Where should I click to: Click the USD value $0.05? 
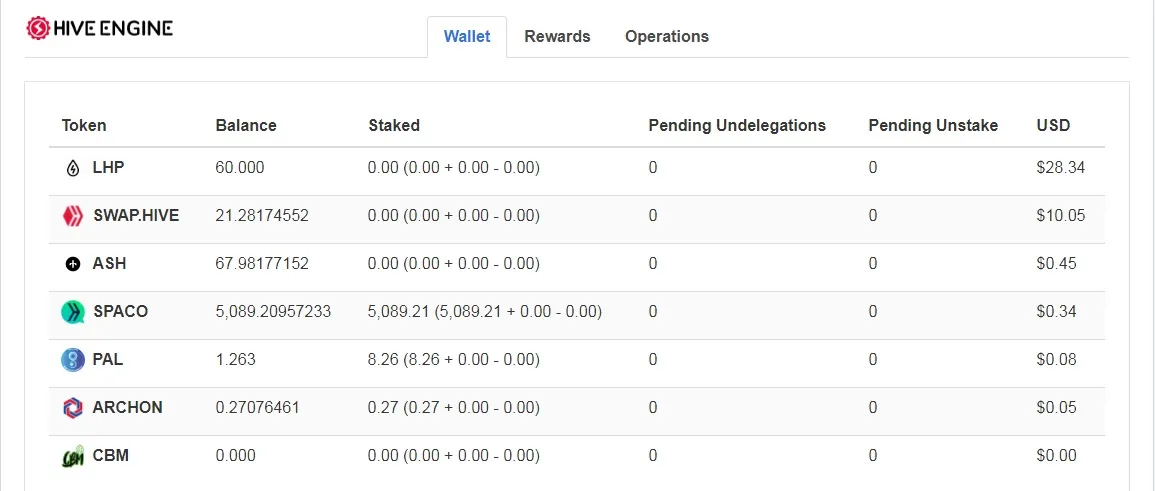click(x=1056, y=408)
